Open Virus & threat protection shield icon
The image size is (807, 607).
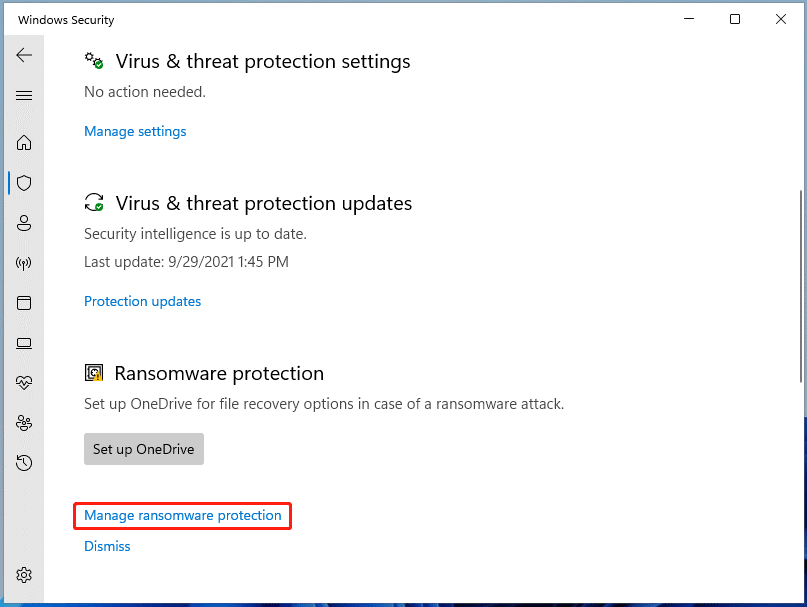[24, 183]
